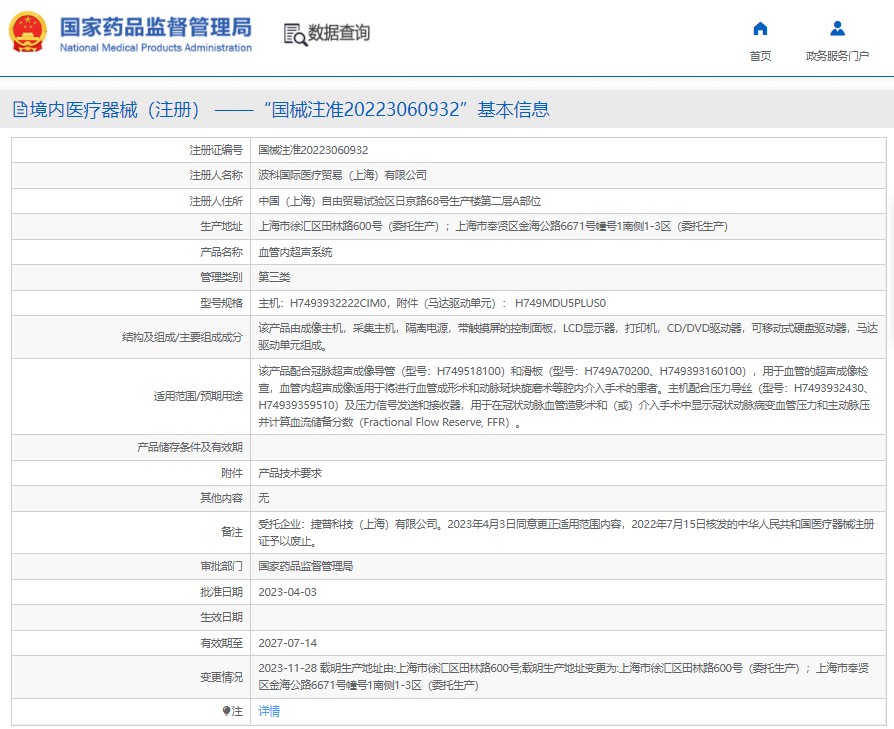This screenshot has width=894, height=729.
Task: Click the 生产地址 value row
Action: (x=493, y=226)
